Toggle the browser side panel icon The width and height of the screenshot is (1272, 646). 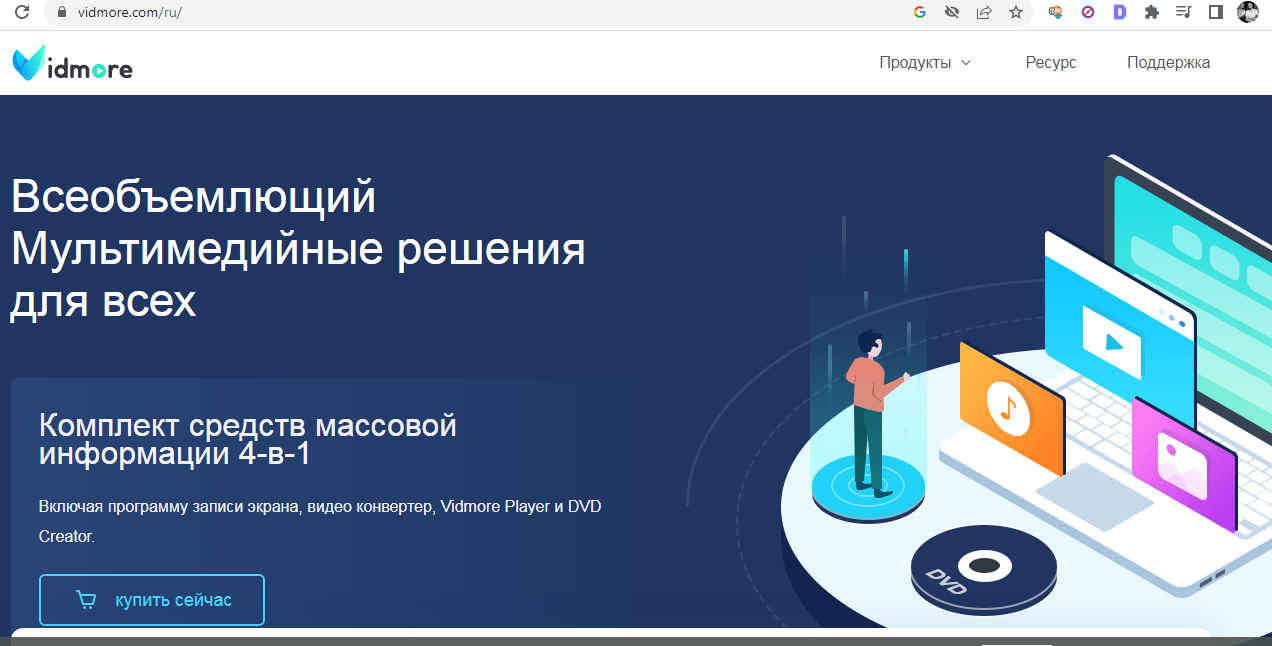point(1216,12)
